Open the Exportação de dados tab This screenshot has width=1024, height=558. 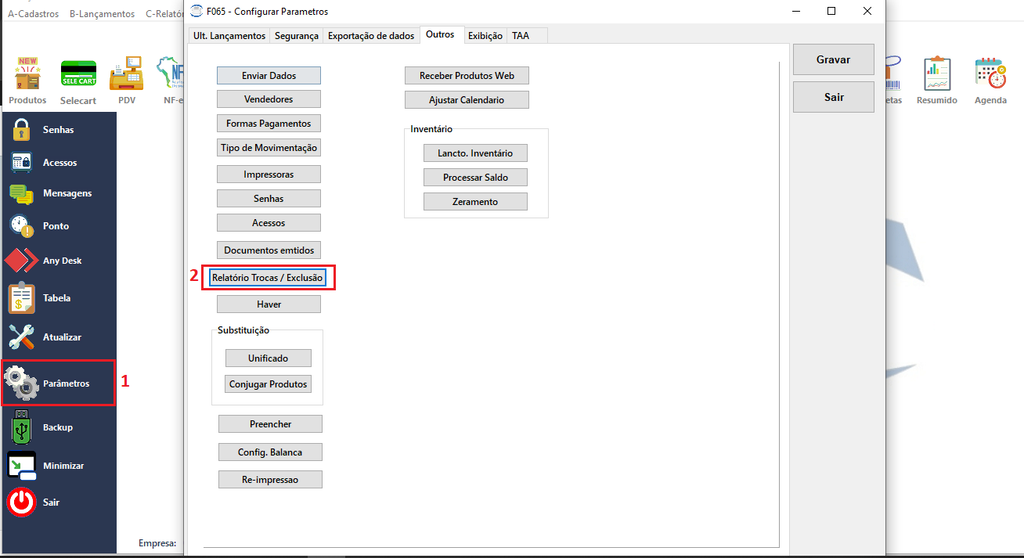tap(371, 36)
